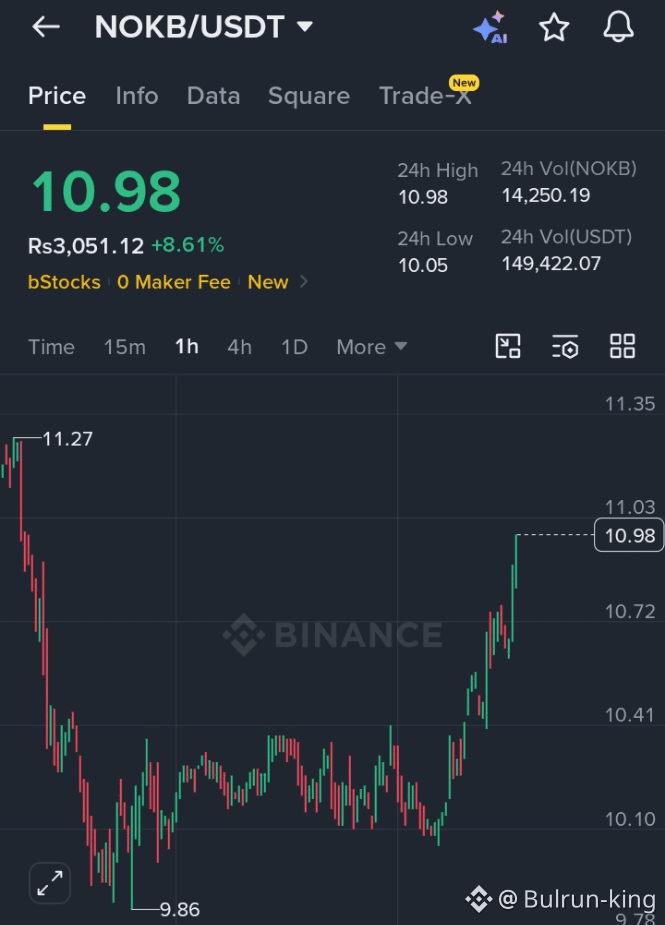Image resolution: width=665 pixels, height=925 pixels.
Task: Tap the Binance logo by Bulrun-king
Action: (x=479, y=899)
